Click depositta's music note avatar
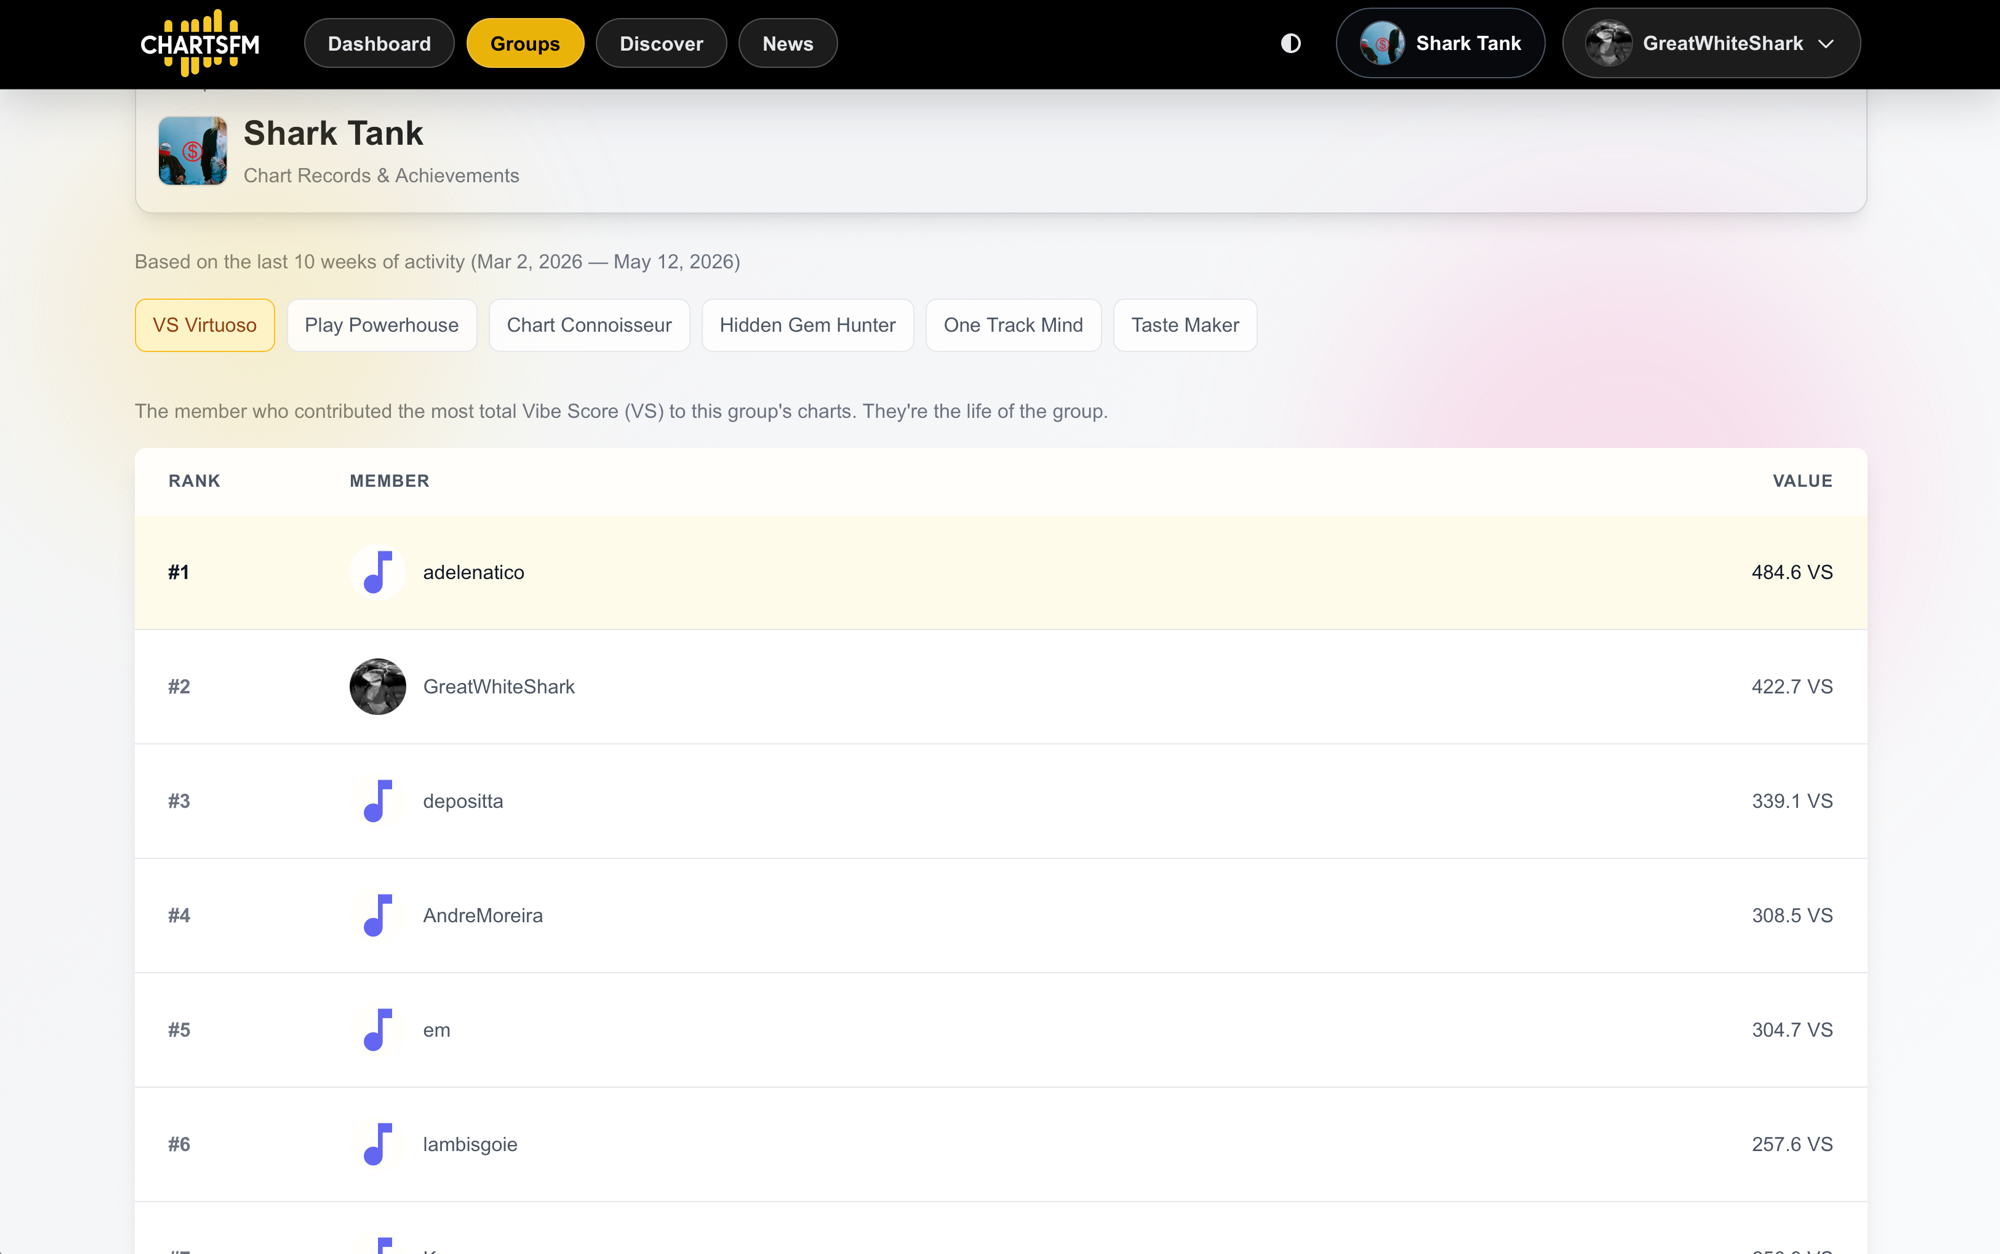2000x1254 pixels. 378,801
